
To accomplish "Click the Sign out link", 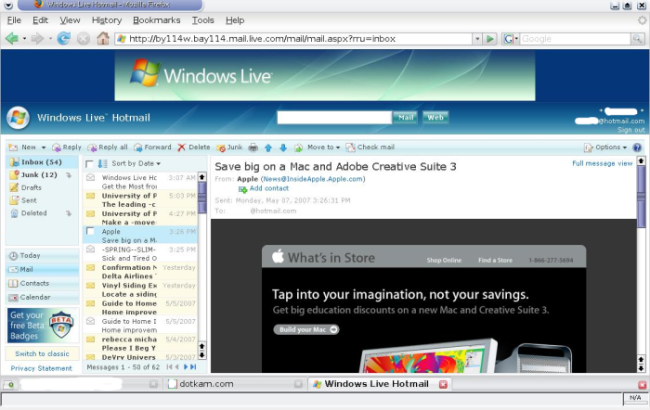I will tap(631, 130).
